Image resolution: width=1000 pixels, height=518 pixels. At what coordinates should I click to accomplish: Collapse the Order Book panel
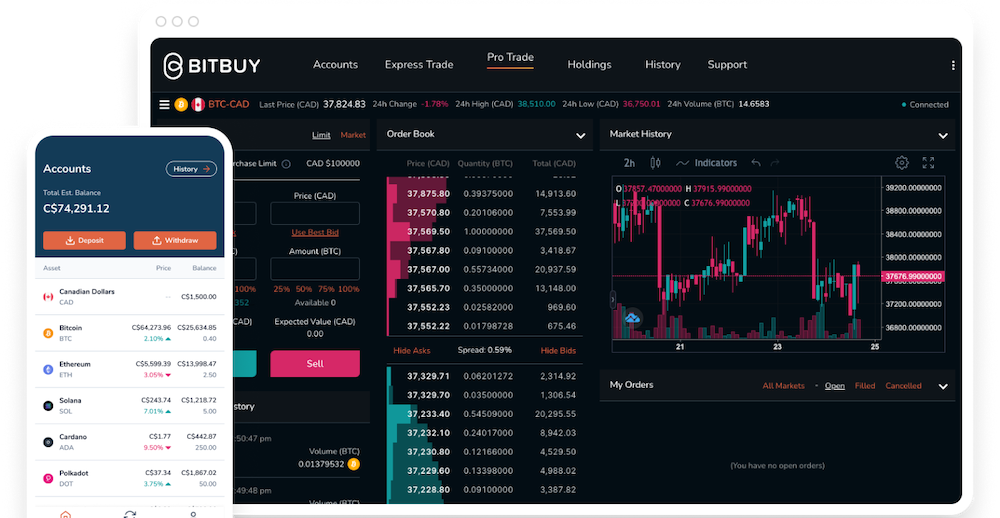[580, 135]
